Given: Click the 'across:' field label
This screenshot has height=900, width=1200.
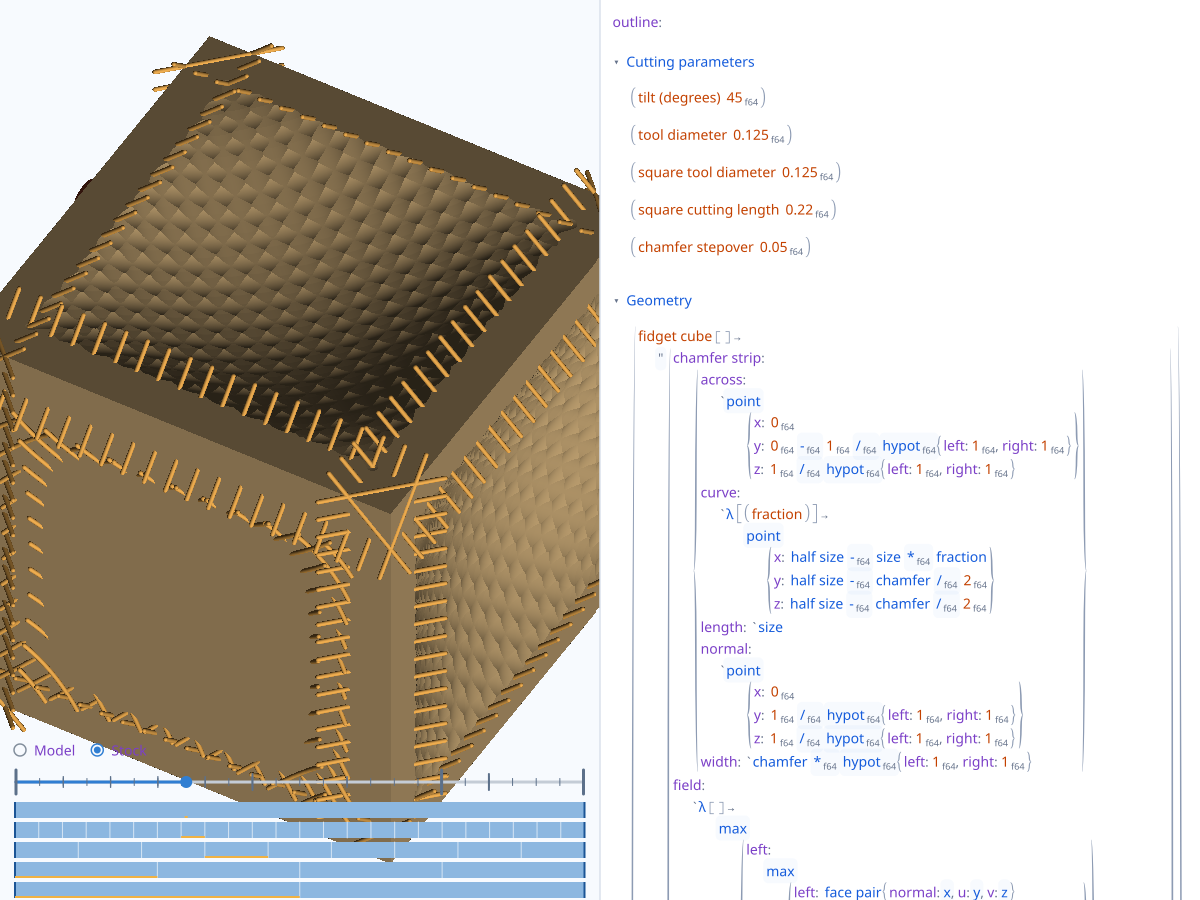Looking at the screenshot, I should pos(723,380).
